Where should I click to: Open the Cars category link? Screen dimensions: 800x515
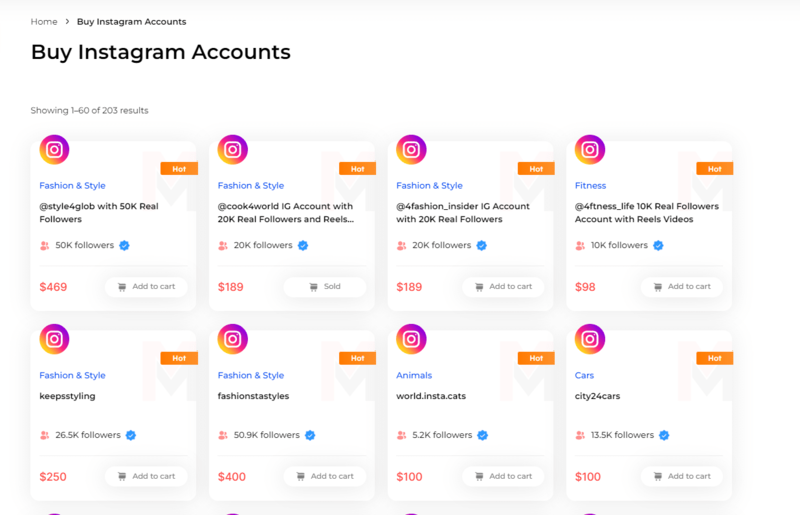584,375
